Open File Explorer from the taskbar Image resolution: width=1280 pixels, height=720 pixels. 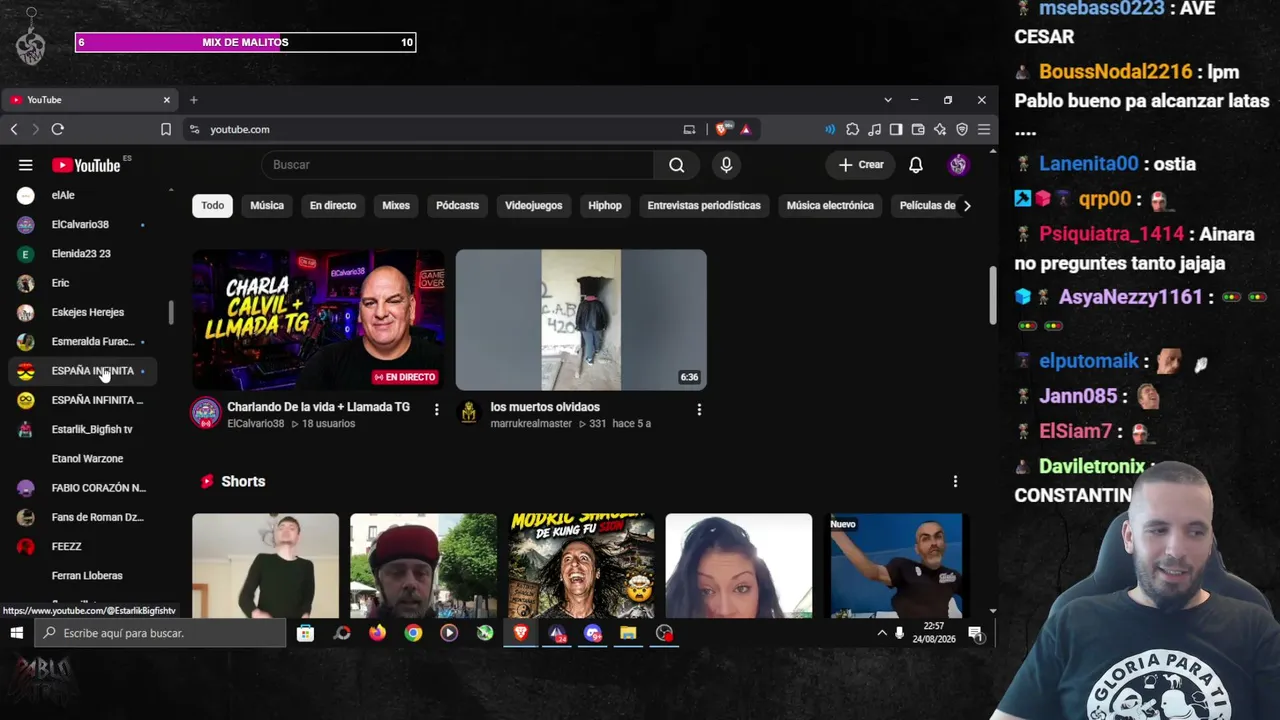[628, 633]
